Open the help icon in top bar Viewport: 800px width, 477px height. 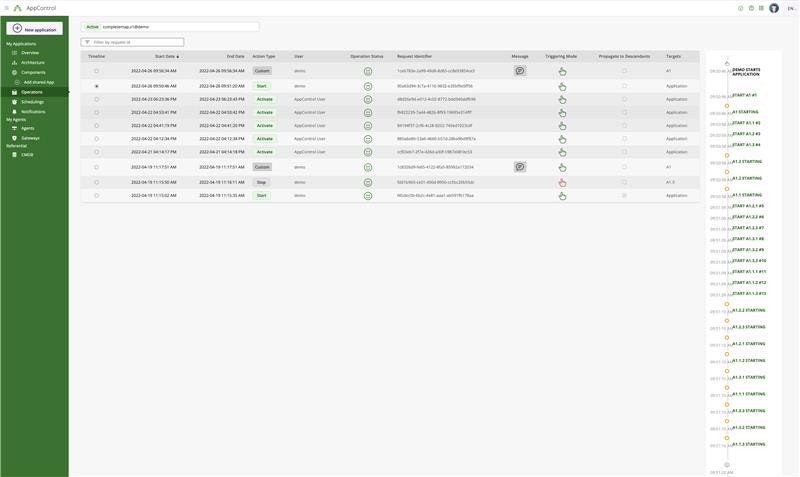pos(751,8)
